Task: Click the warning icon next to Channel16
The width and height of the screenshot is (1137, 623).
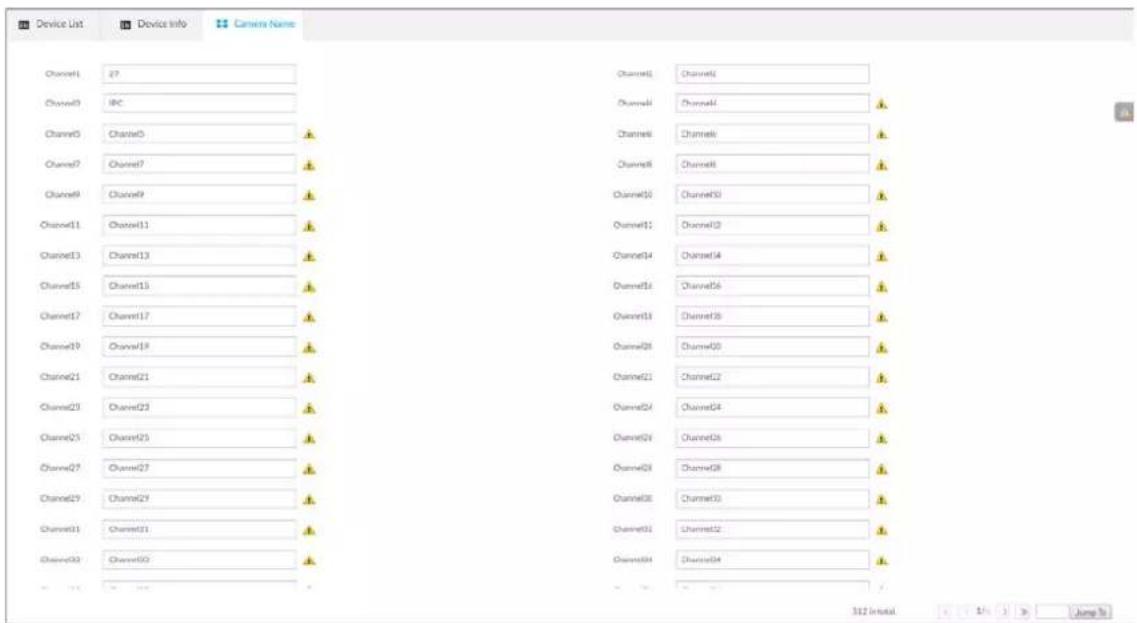Action: click(x=882, y=287)
